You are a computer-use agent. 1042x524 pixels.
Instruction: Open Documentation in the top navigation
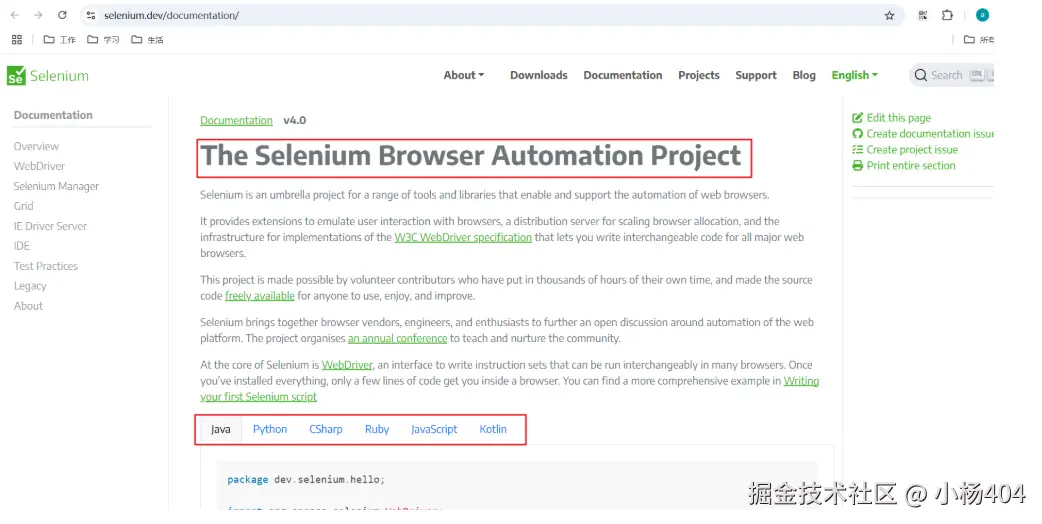click(x=623, y=75)
